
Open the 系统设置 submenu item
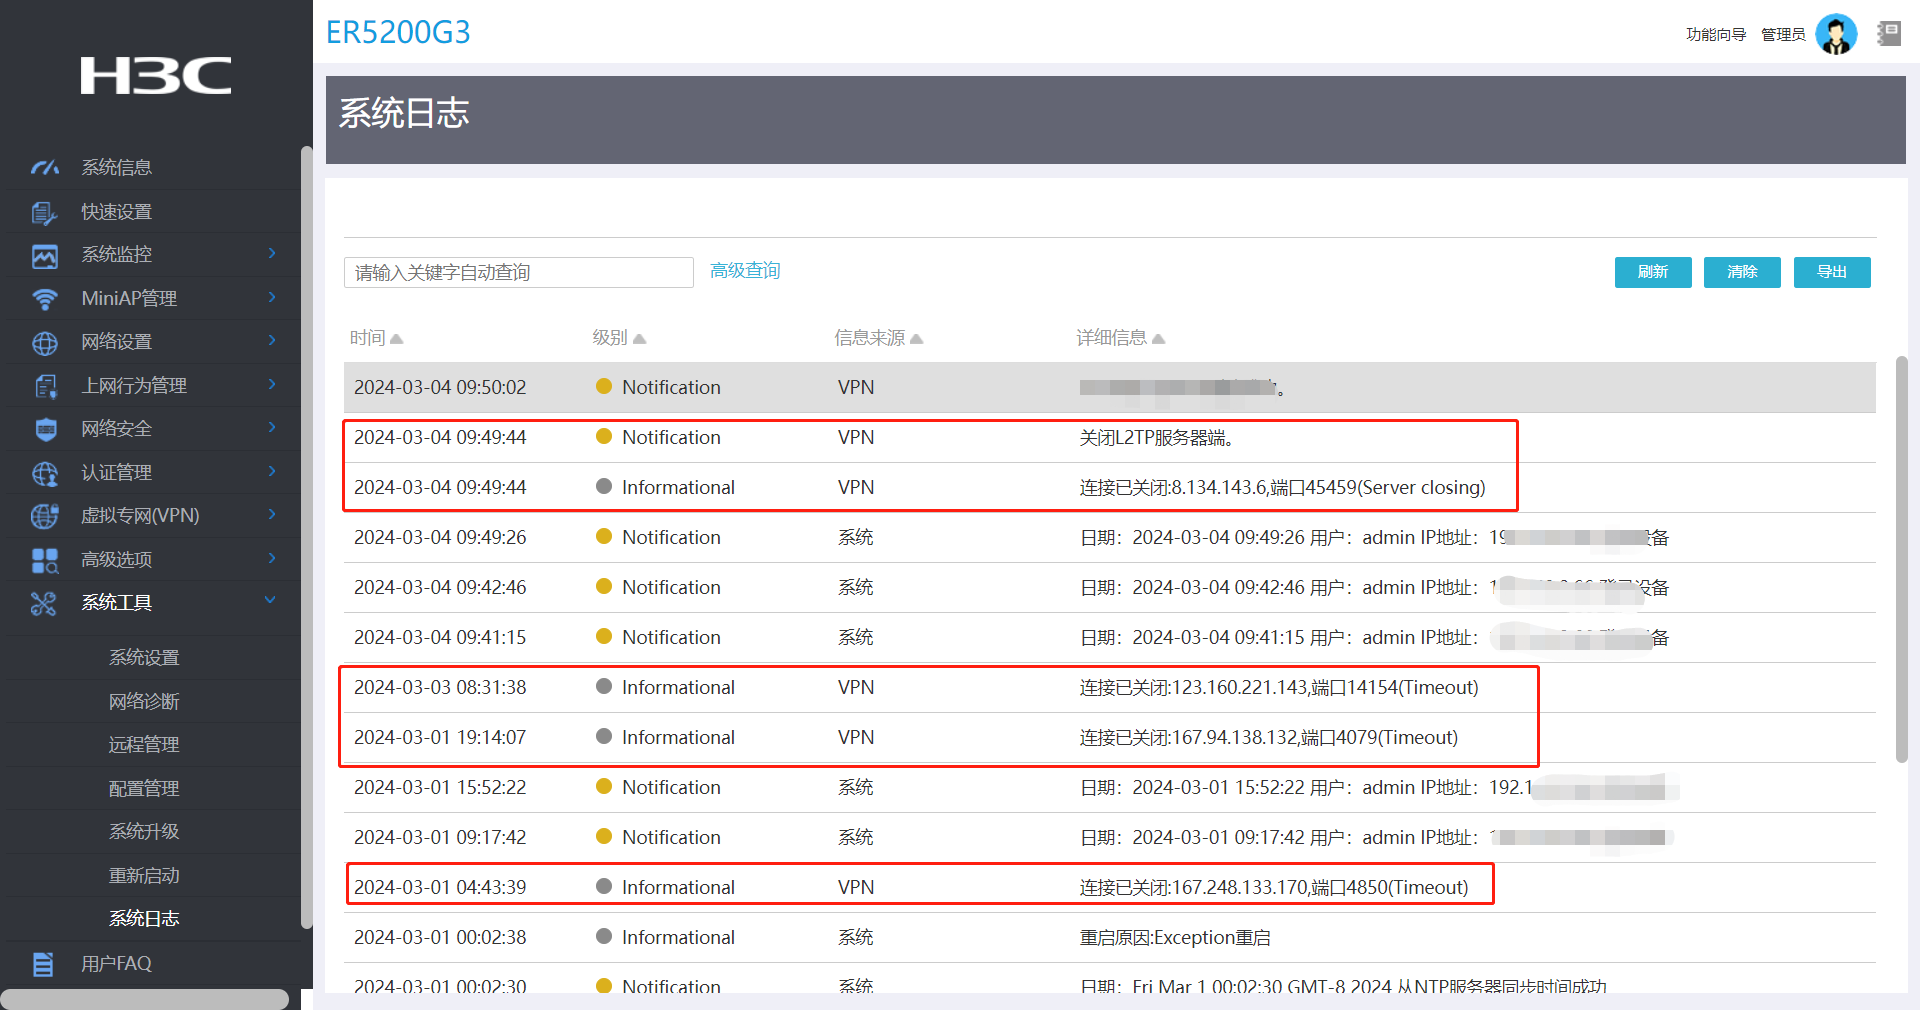point(144,658)
